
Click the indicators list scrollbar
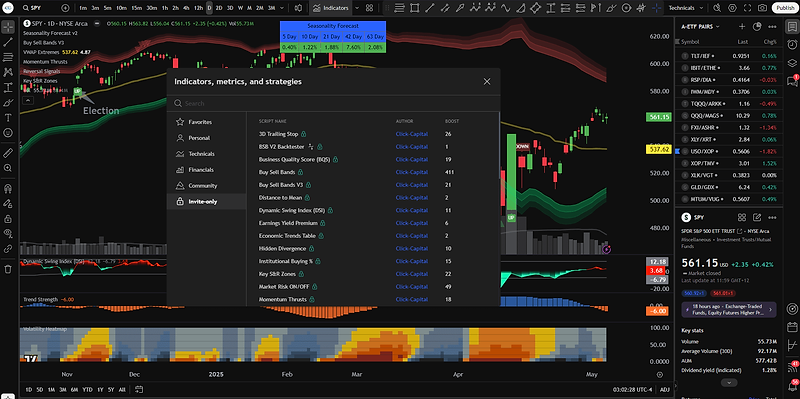point(498,145)
